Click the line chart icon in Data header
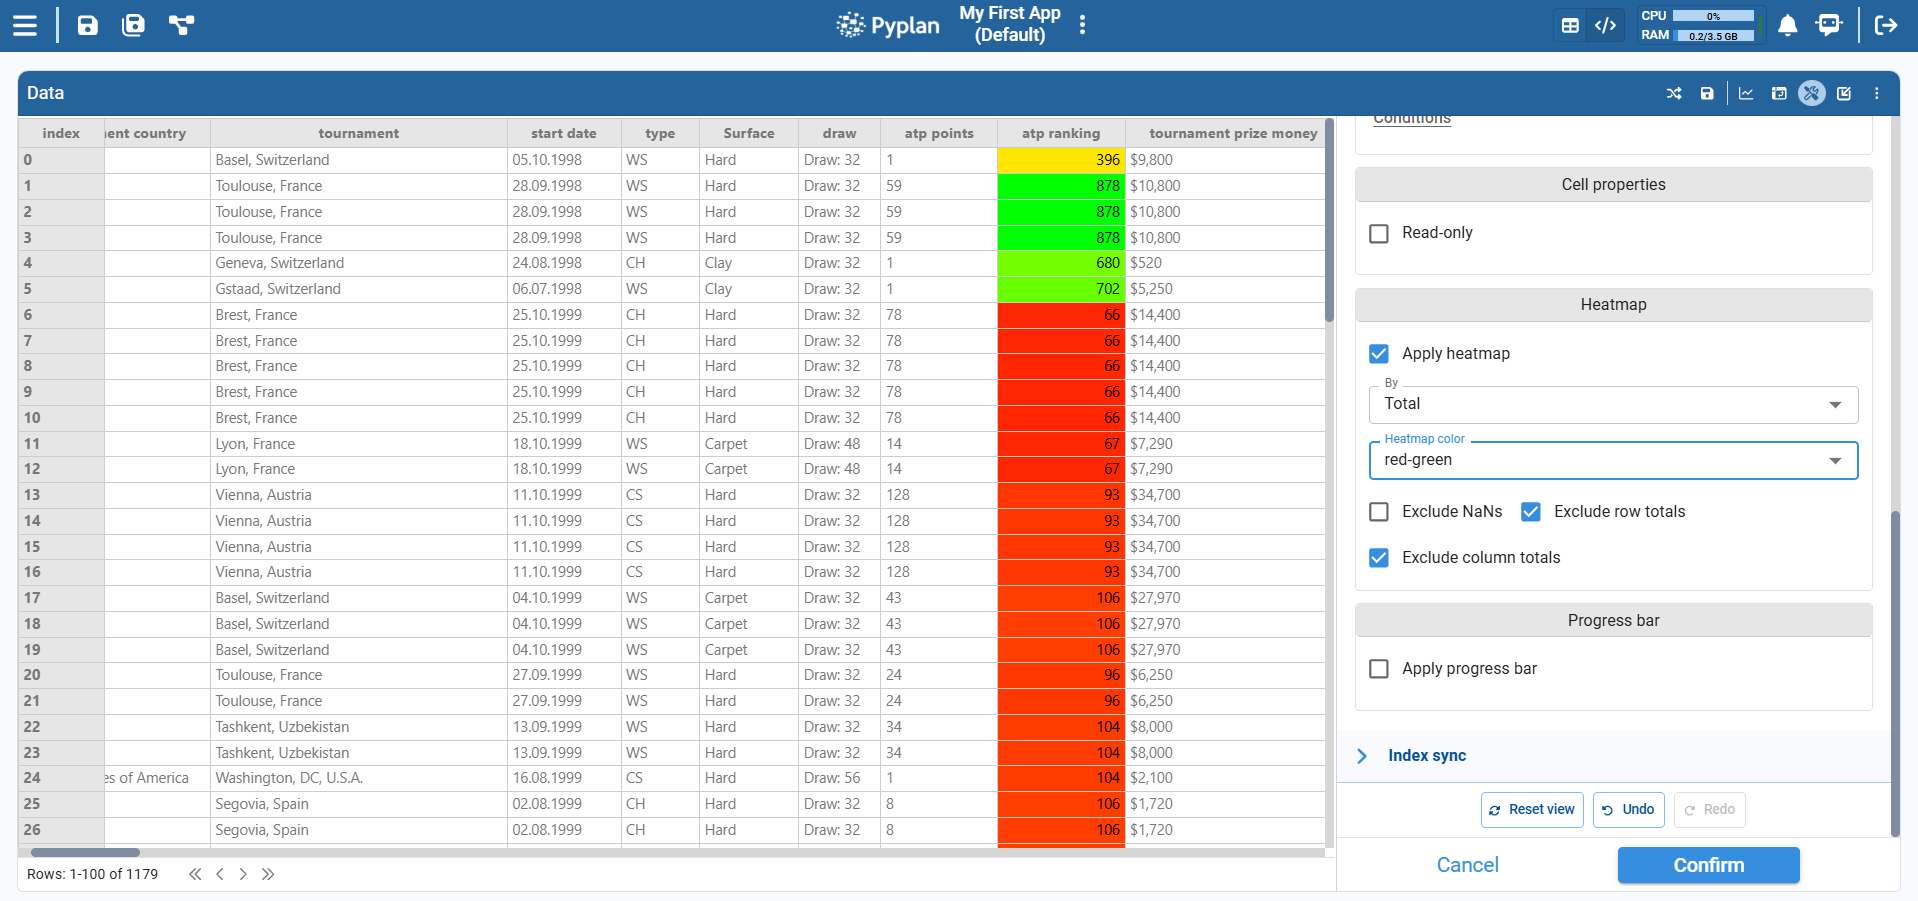 point(1745,93)
